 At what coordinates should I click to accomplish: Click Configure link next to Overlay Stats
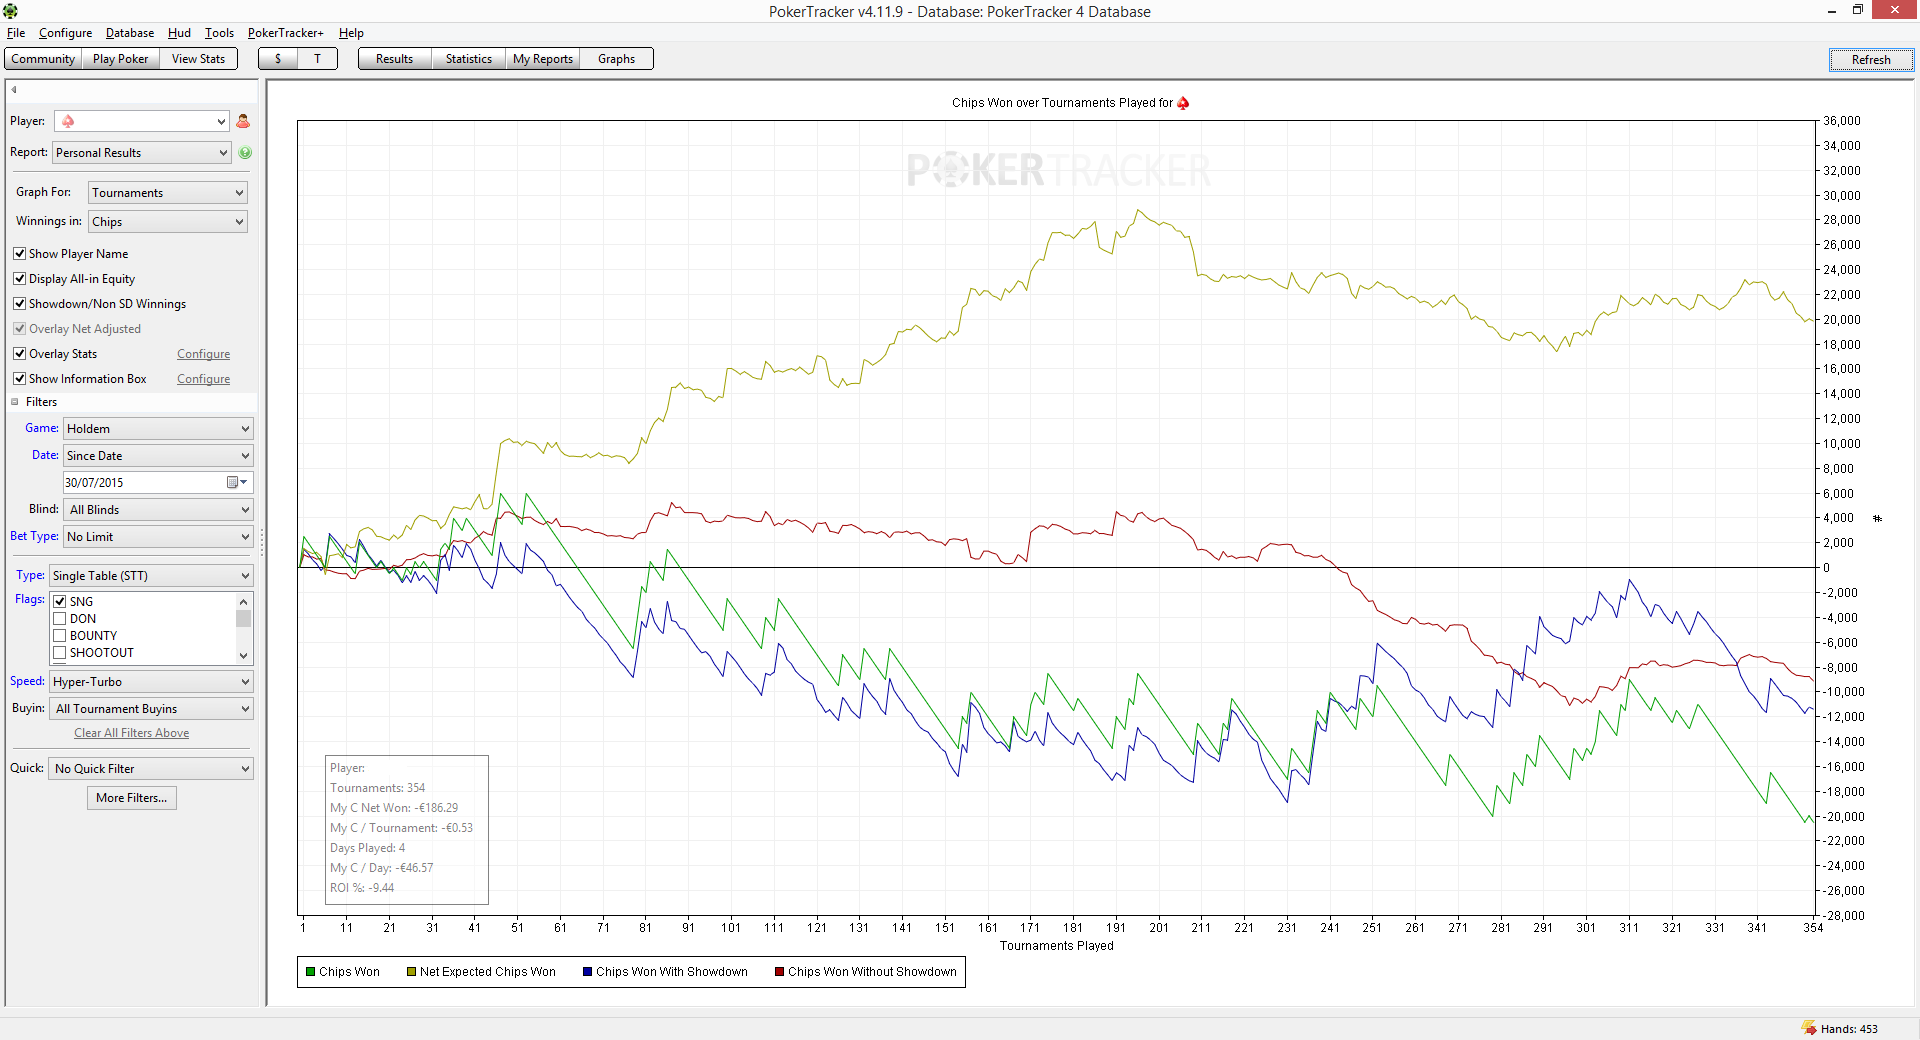click(x=204, y=354)
